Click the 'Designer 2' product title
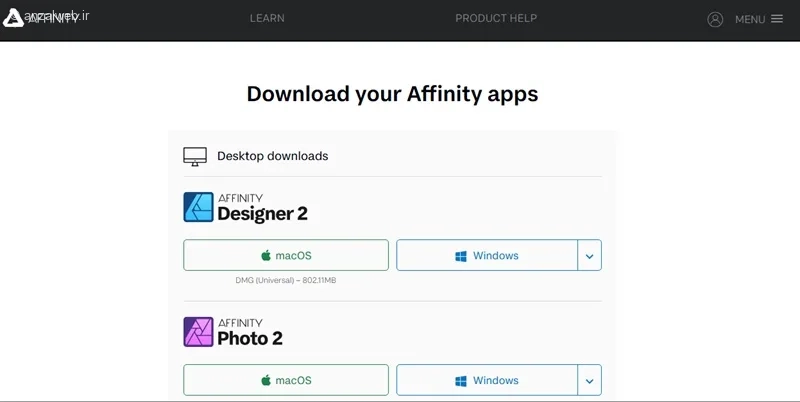Image resolution: width=800 pixels, height=402 pixels. (262, 214)
